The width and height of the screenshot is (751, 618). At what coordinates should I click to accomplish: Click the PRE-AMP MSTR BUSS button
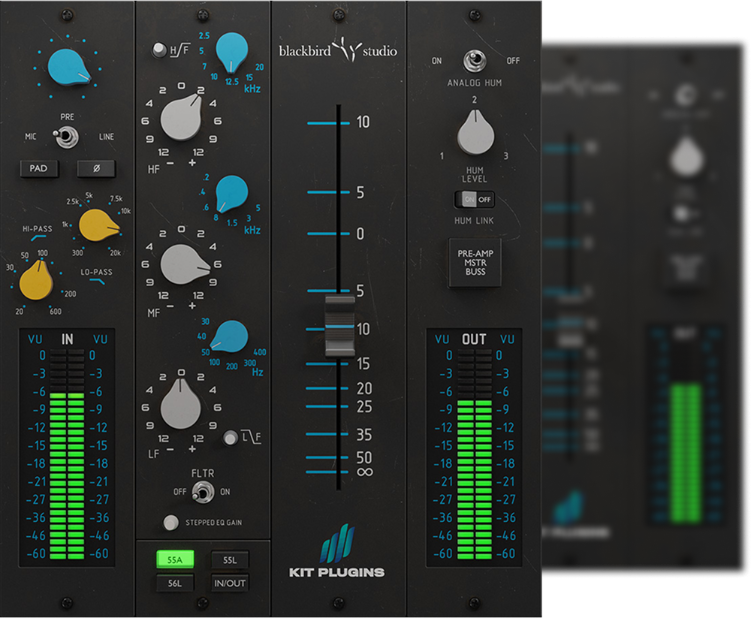(474, 263)
